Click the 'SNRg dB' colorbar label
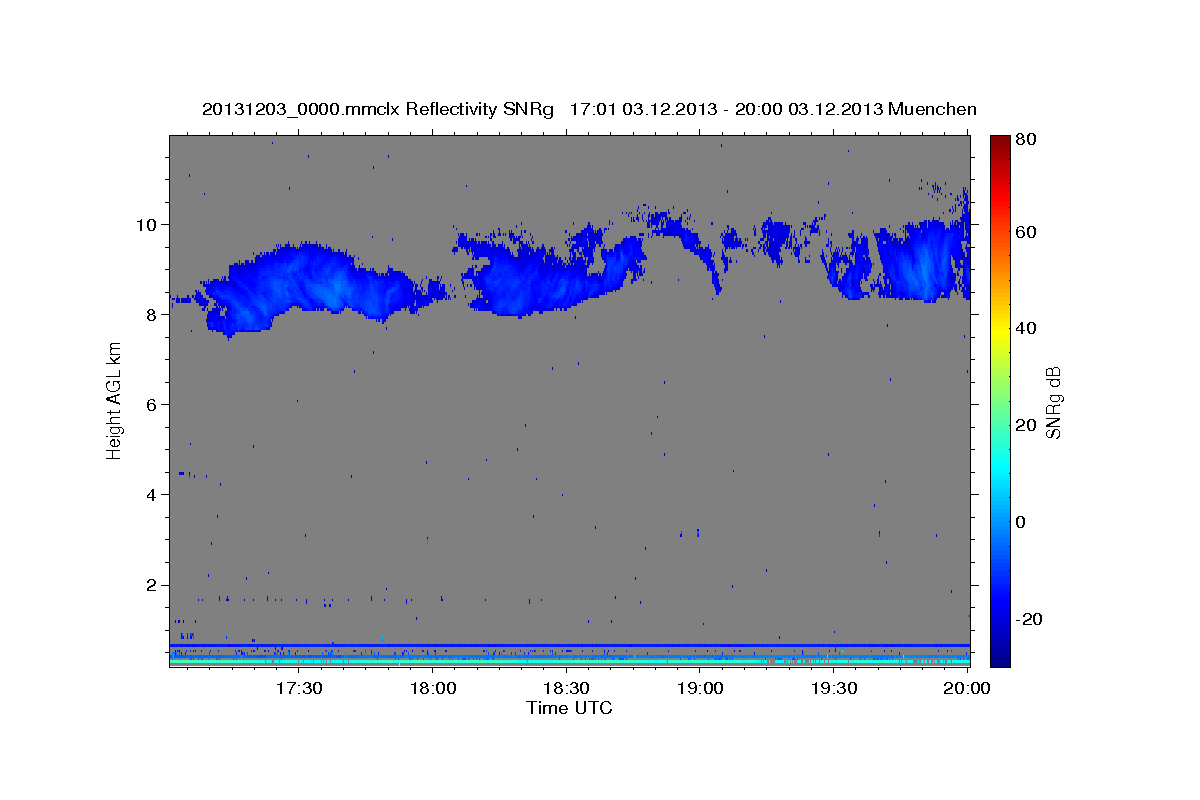Screen dimensions: 1200x800 pos(1053,402)
